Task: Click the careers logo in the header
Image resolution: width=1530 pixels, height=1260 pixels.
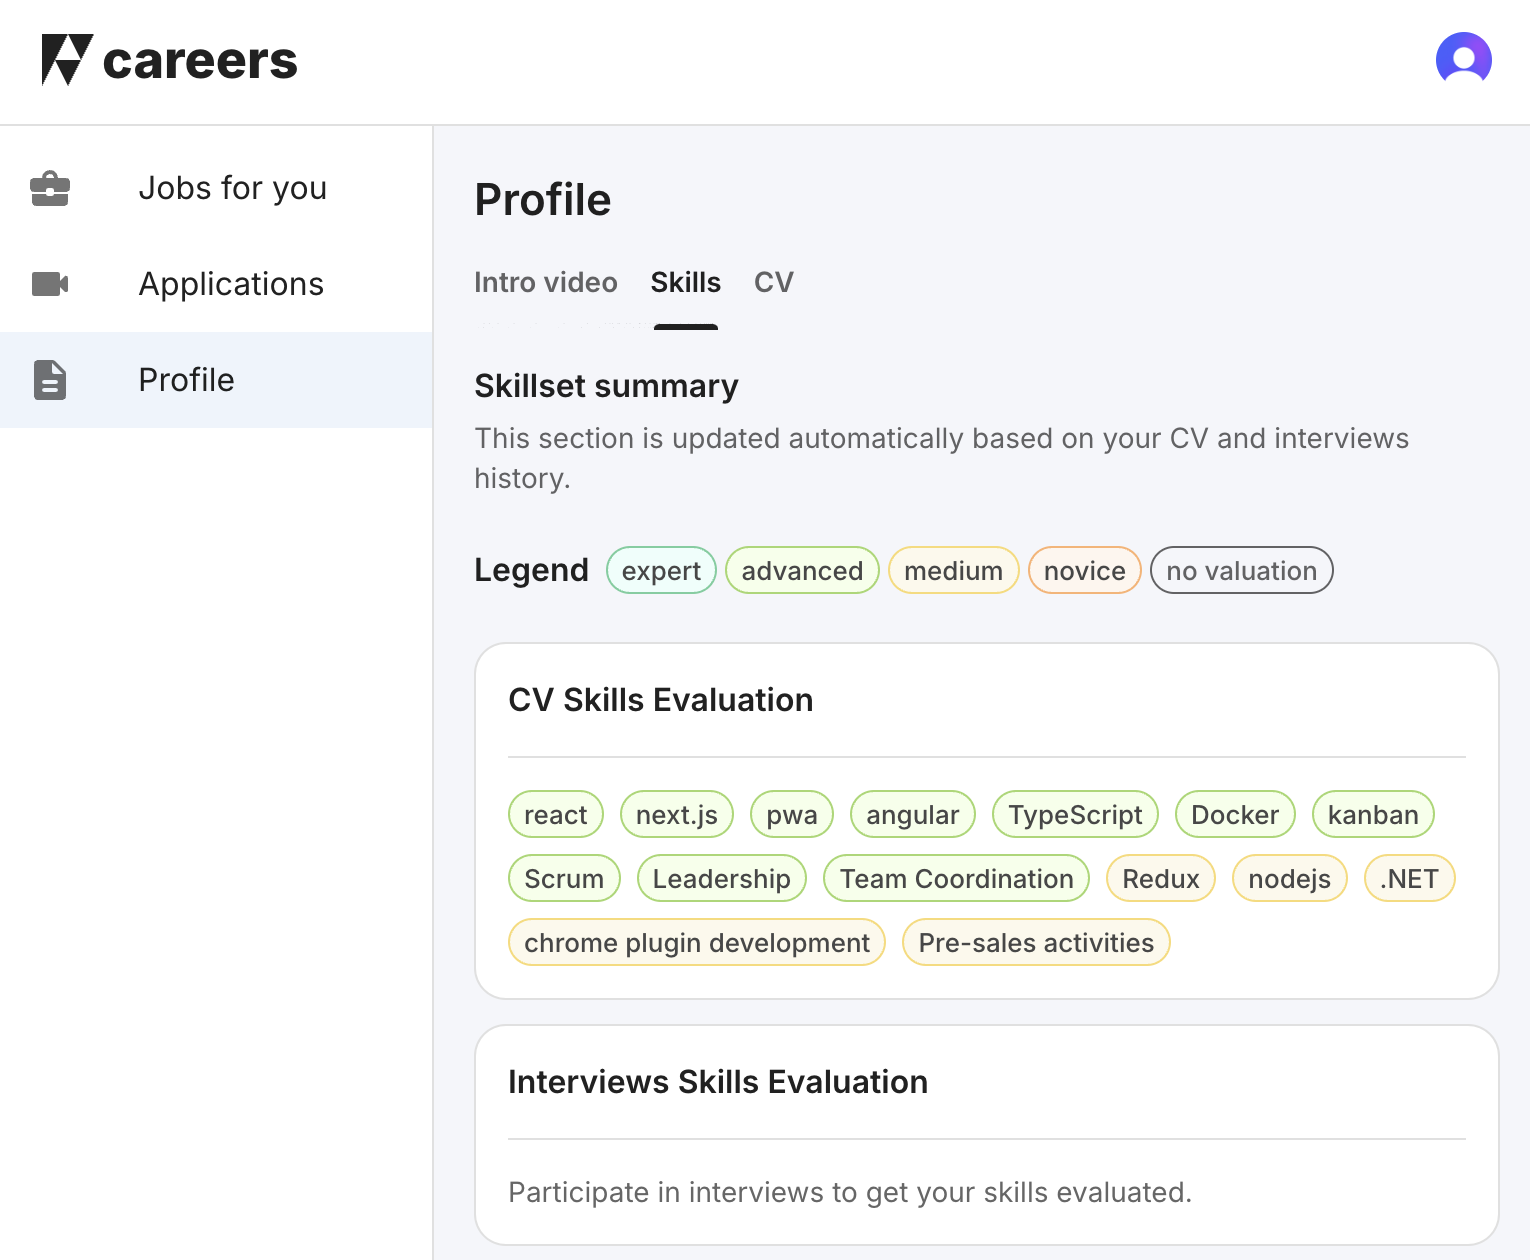Action: pos(170,60)
